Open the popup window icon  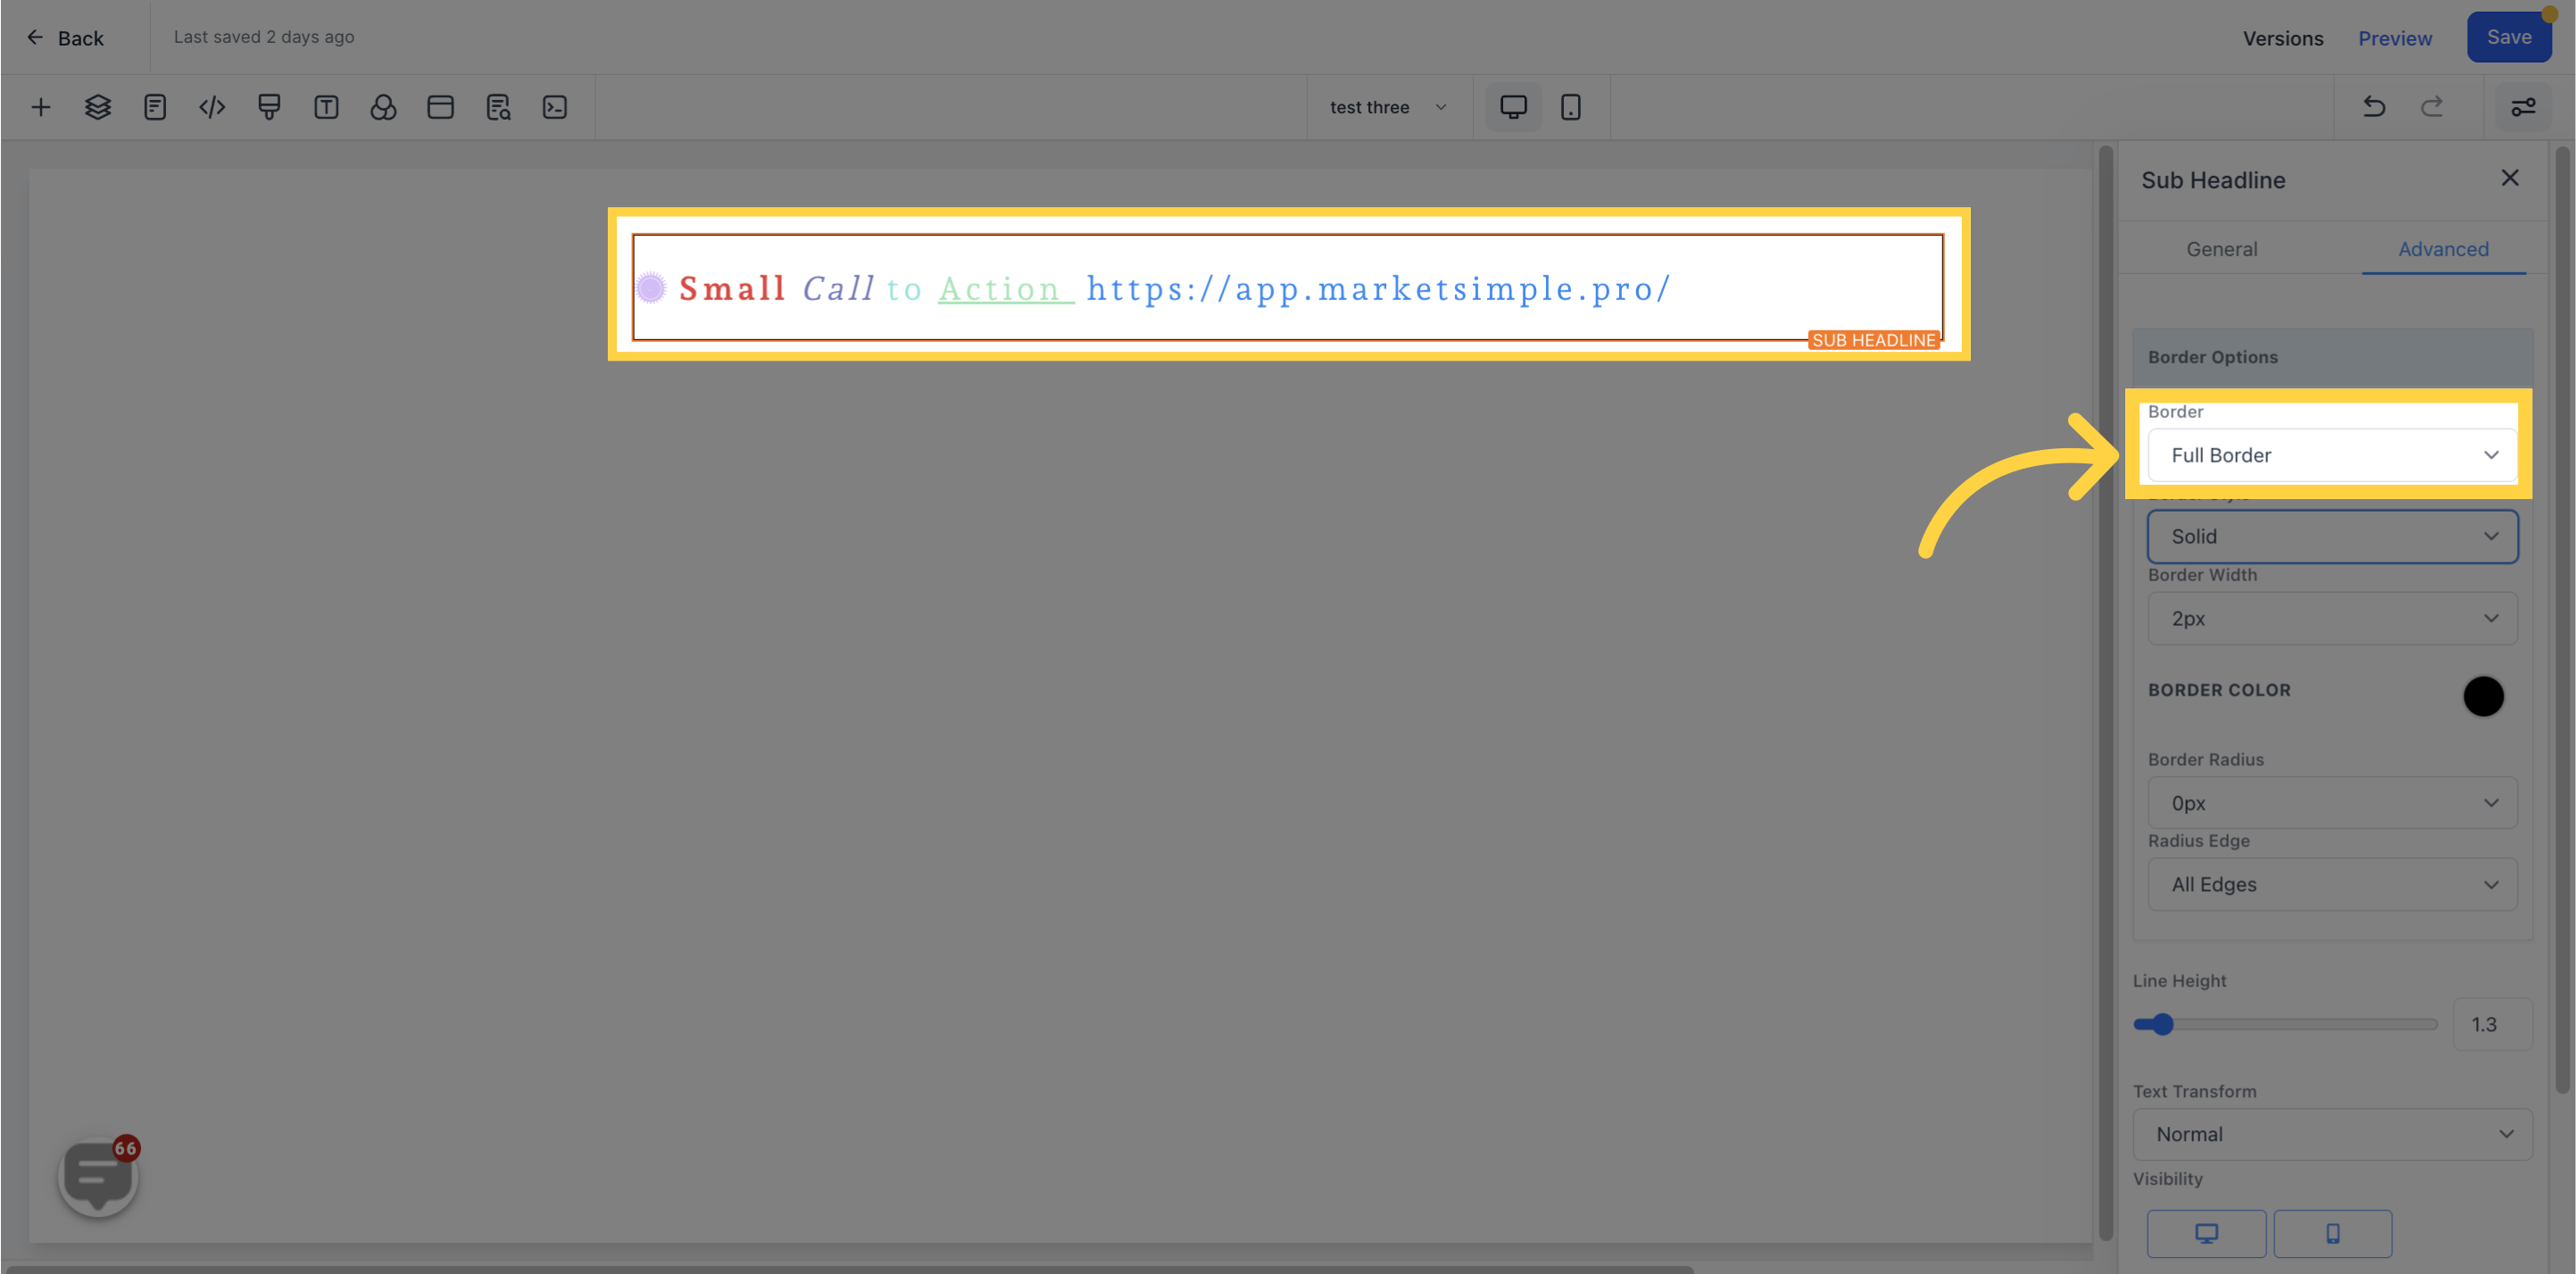point(440,107)
